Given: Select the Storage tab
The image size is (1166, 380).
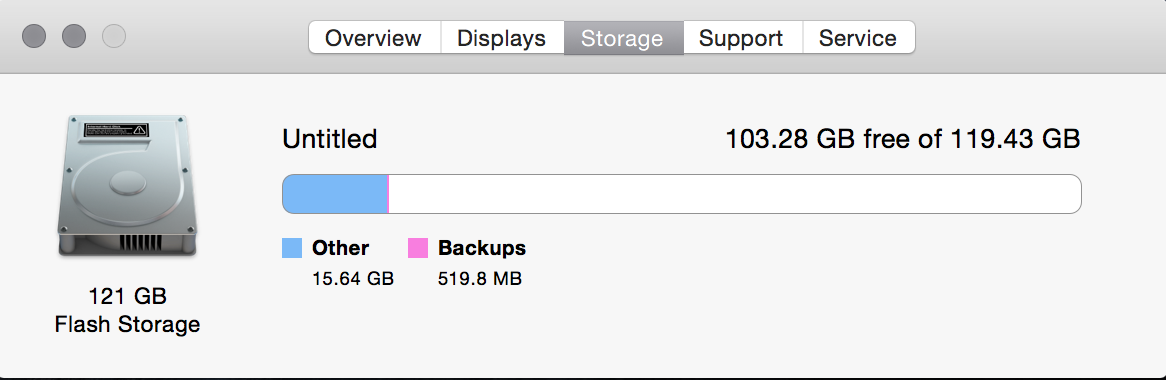Looking at the screenshot, I should coord(623,38).
